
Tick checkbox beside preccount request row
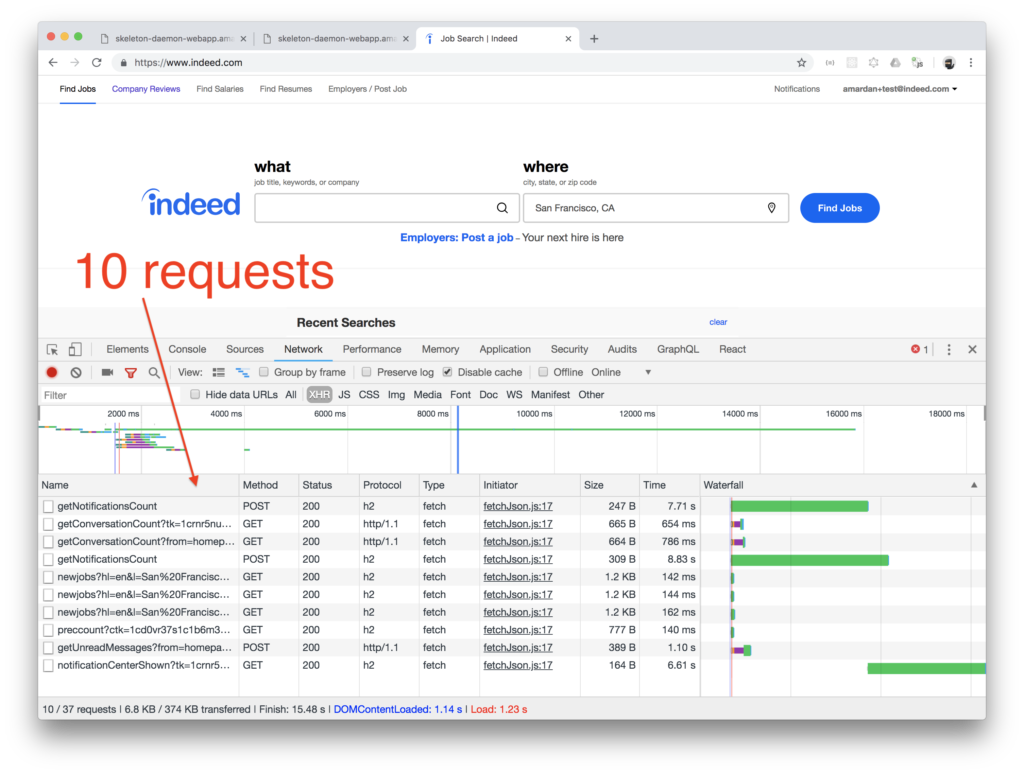[x=48, y=630]
